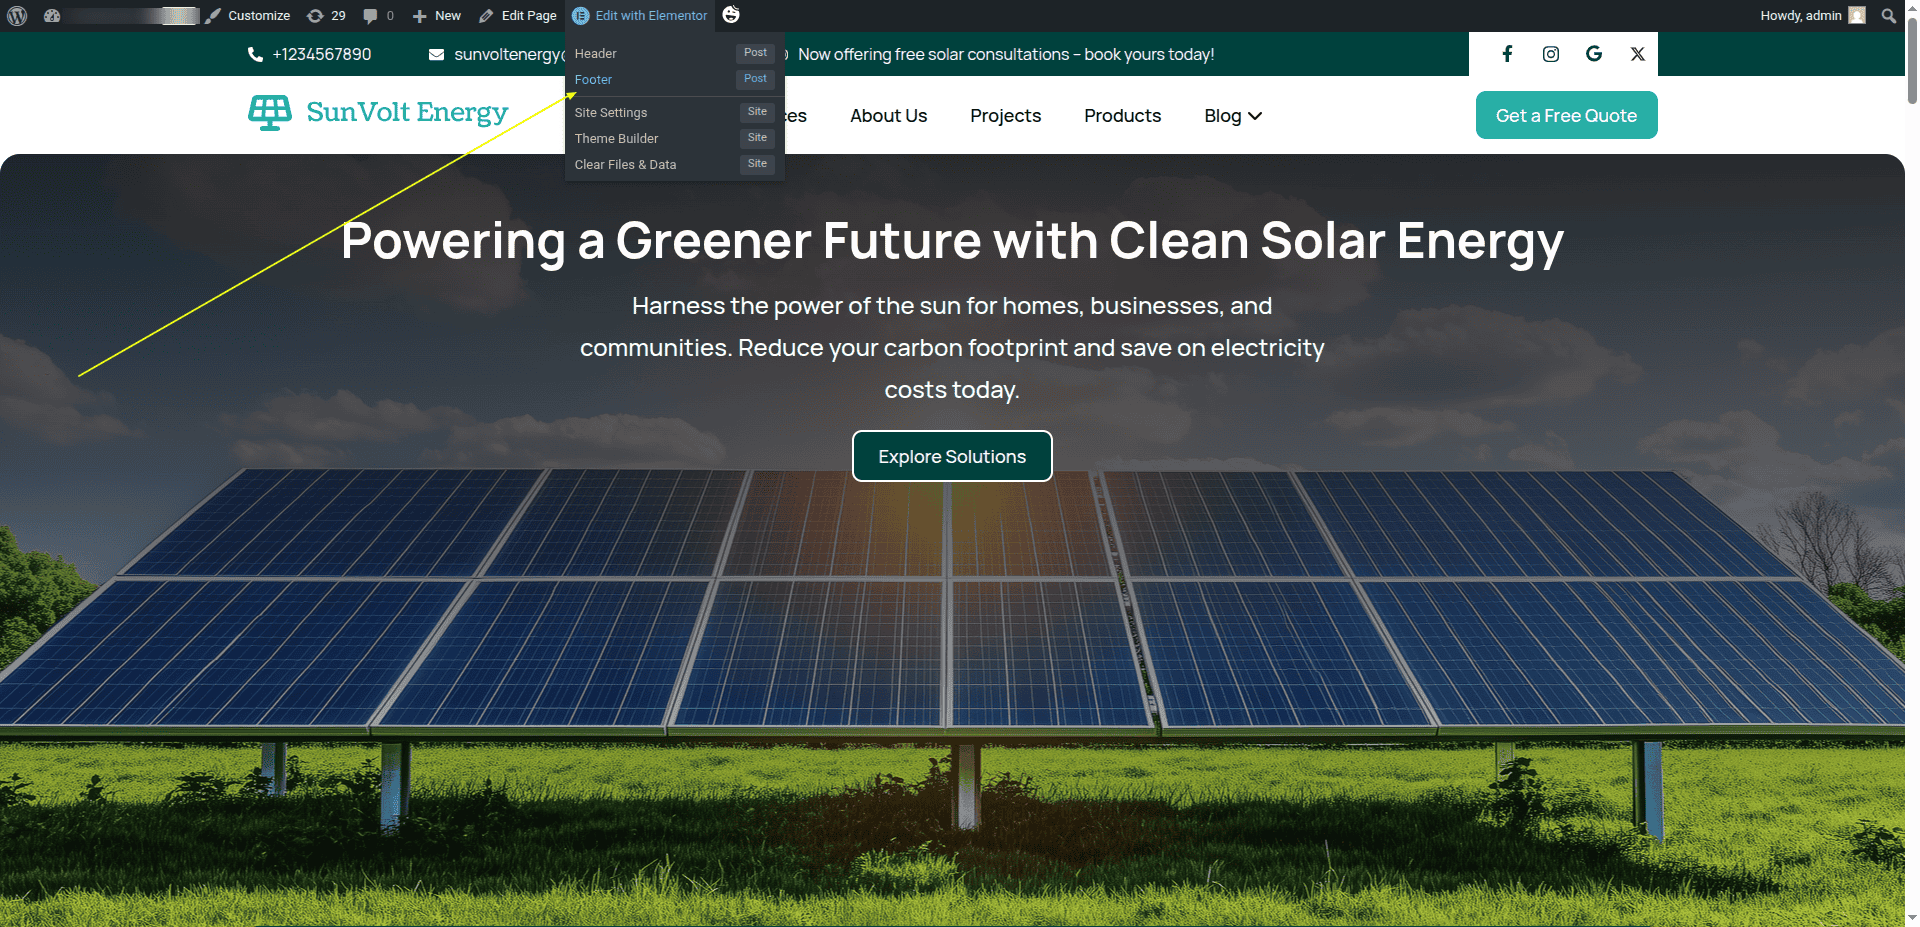This screenshot has height=927, width=1920.
Task: Open the Howdy, admin account menu
Action: coord(1811,16)
